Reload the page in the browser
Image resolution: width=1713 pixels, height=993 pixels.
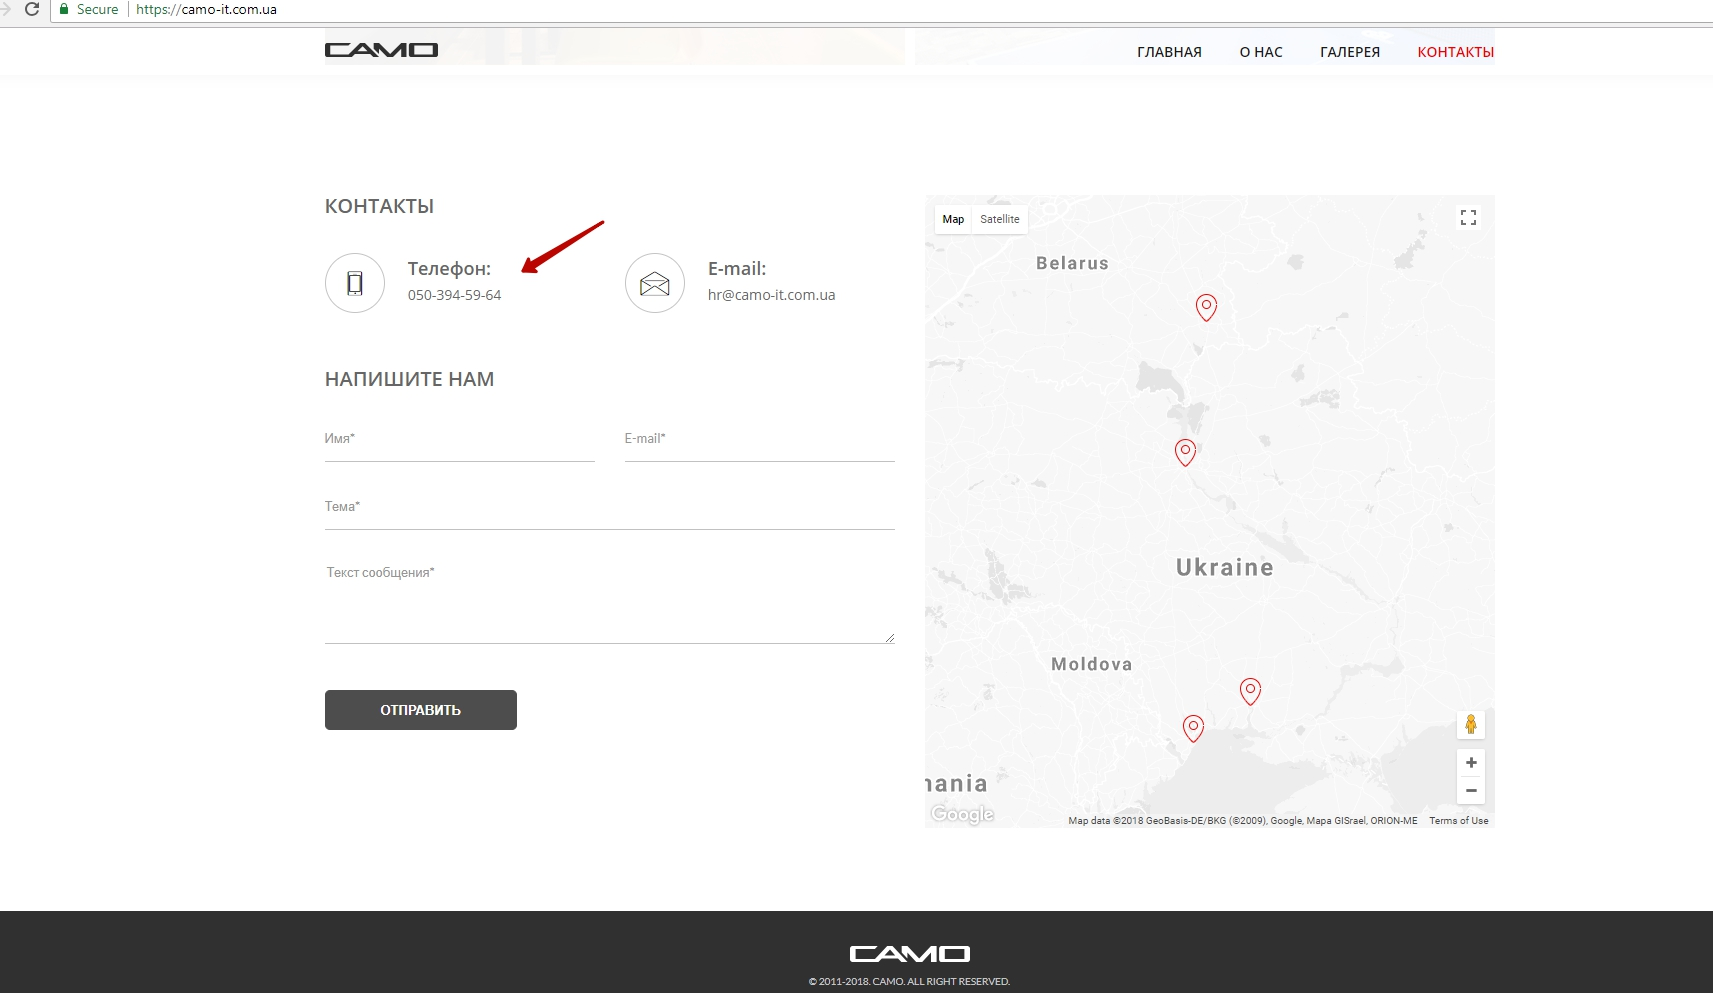click(x=32, y=9)
